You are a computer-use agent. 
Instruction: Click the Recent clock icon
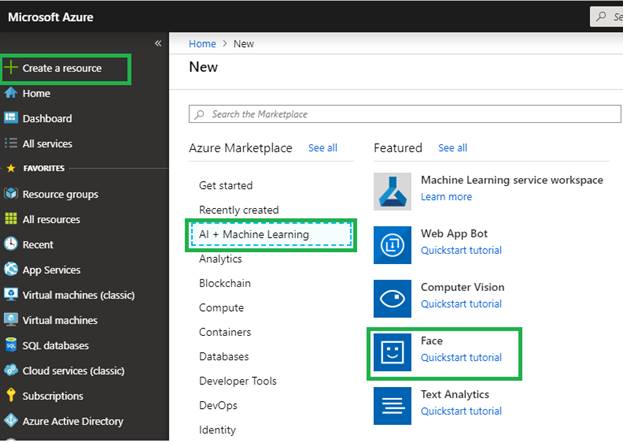[x=11, y=244]
